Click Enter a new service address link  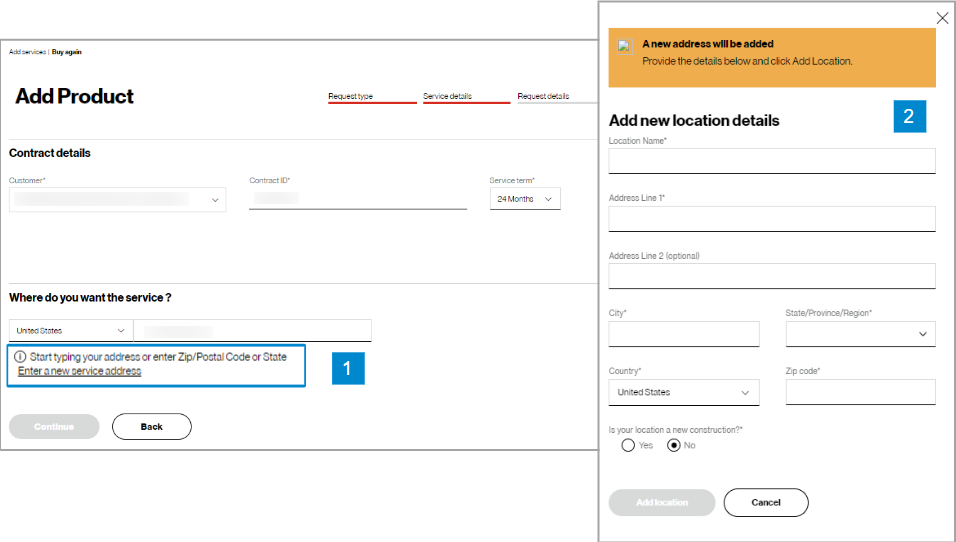pos(79,371)
